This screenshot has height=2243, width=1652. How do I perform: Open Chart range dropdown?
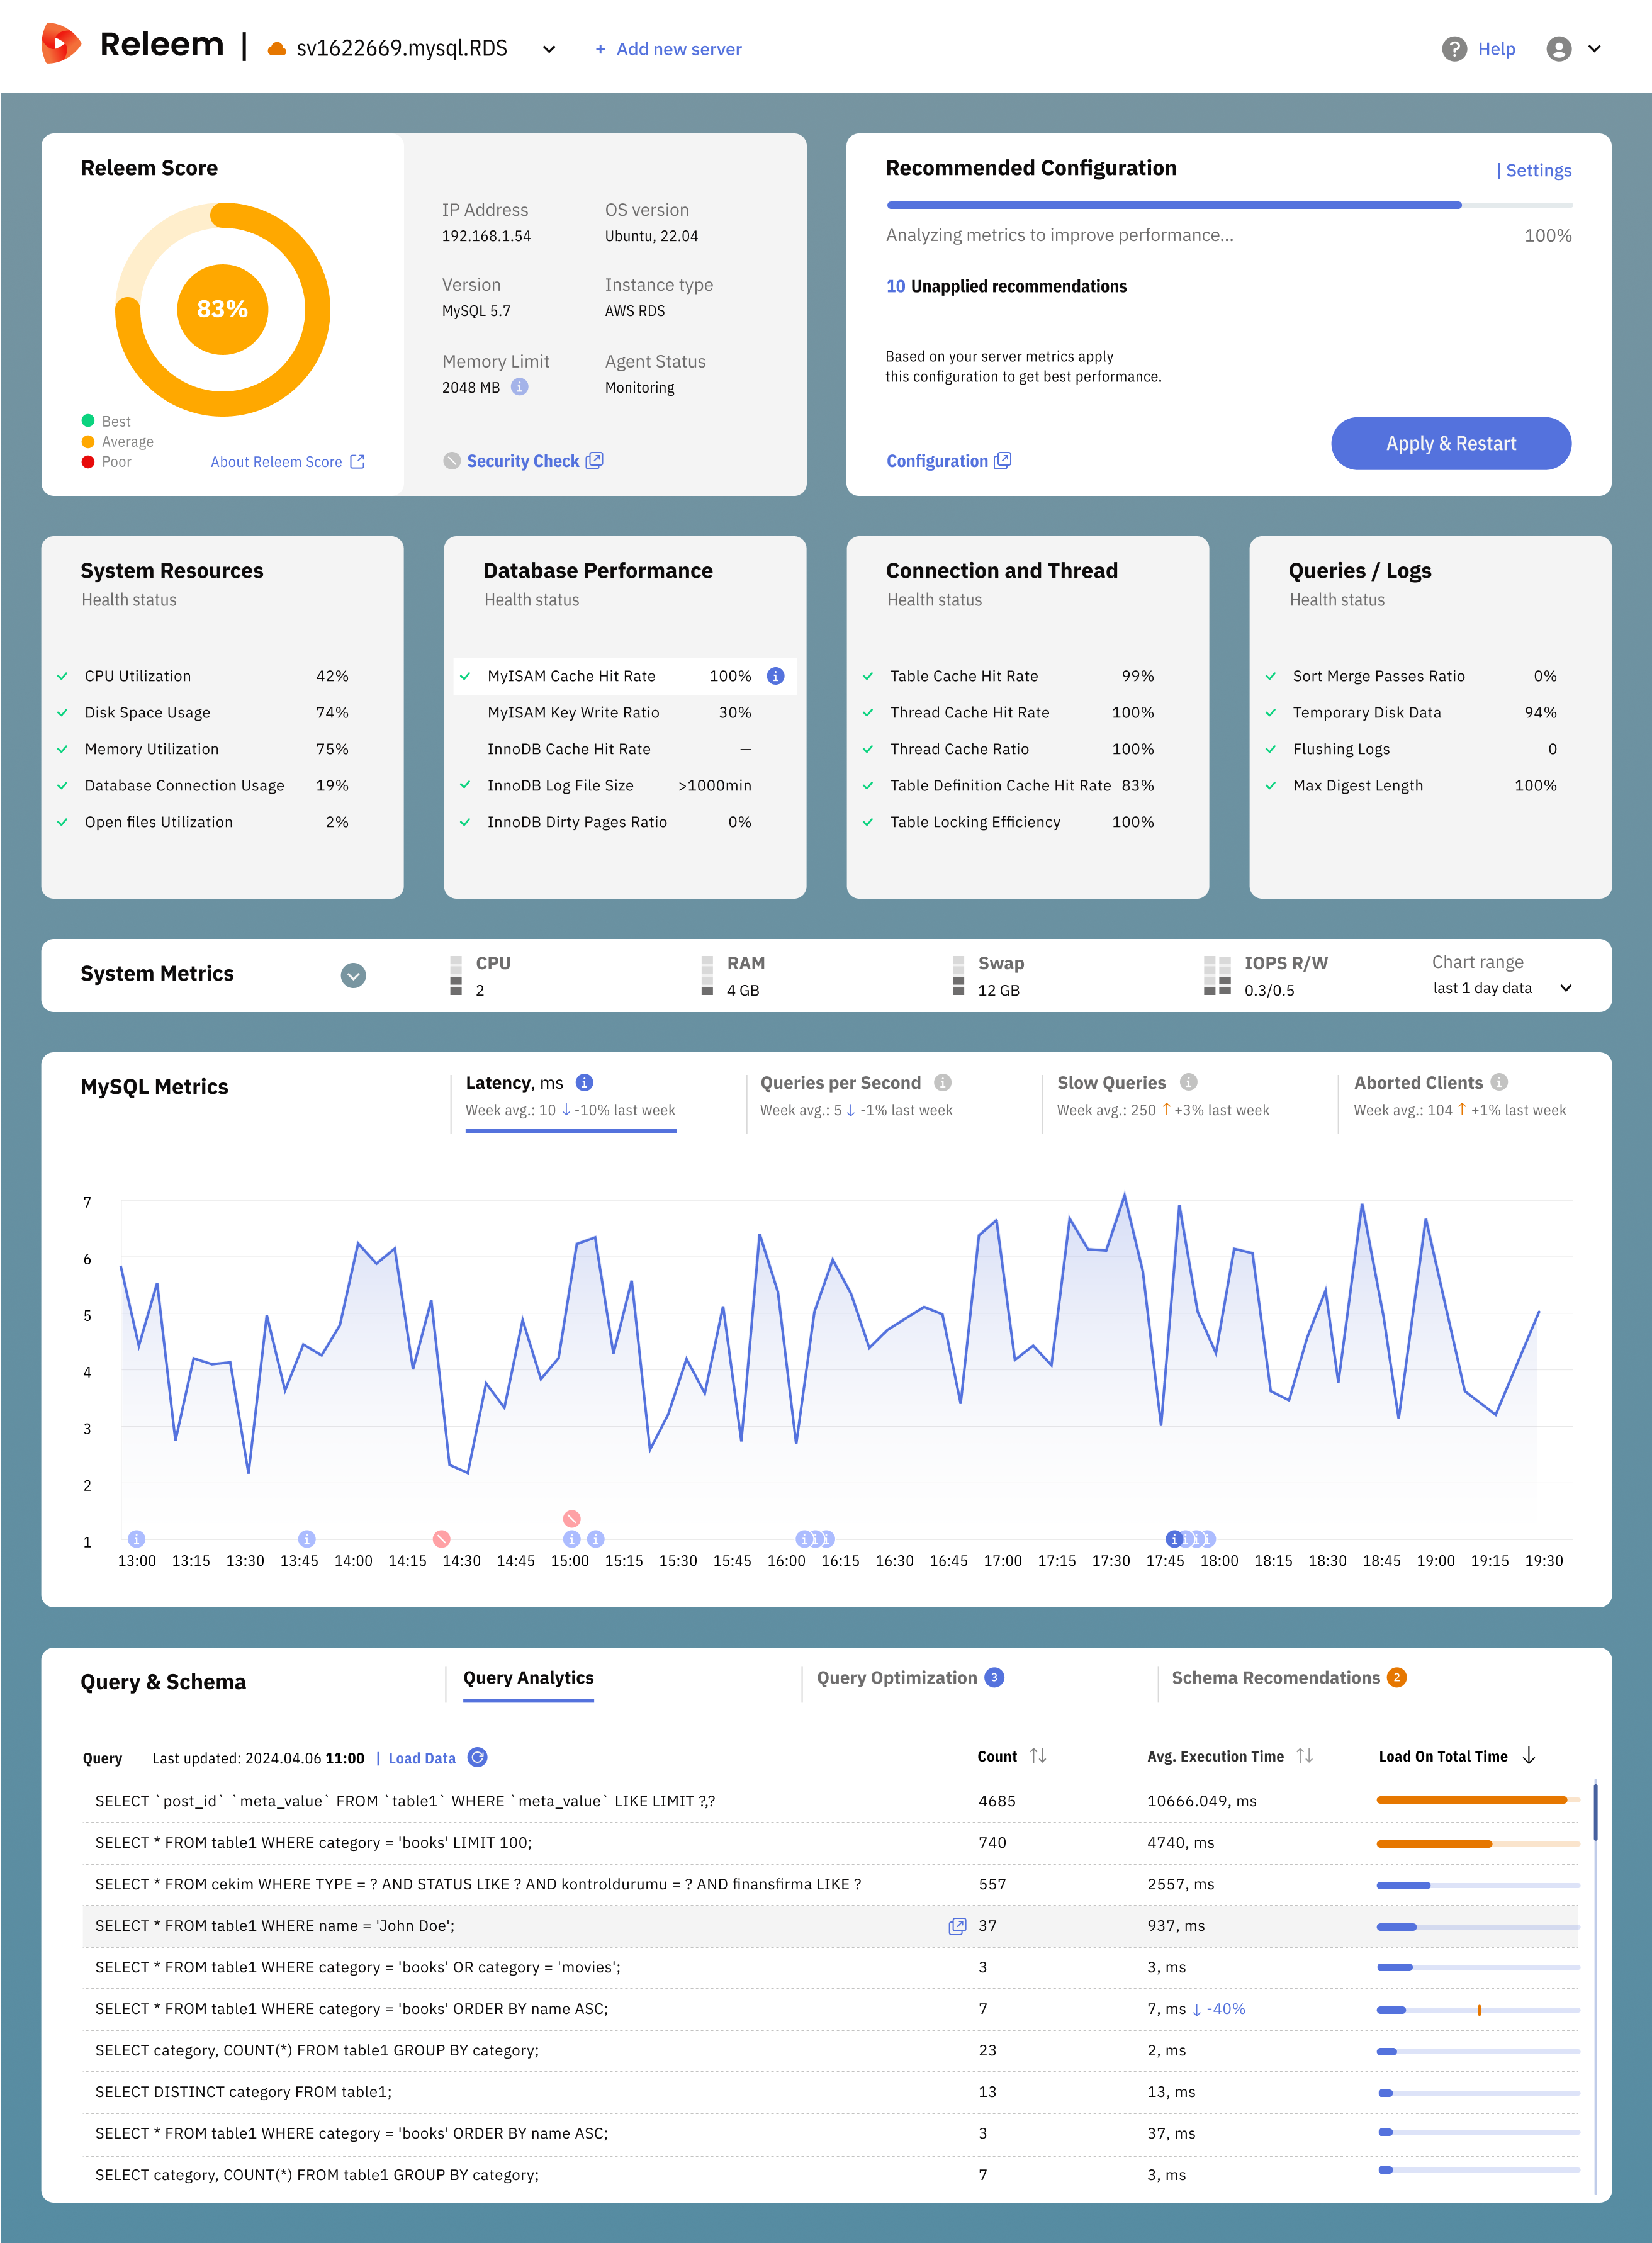click(1565, 988)
